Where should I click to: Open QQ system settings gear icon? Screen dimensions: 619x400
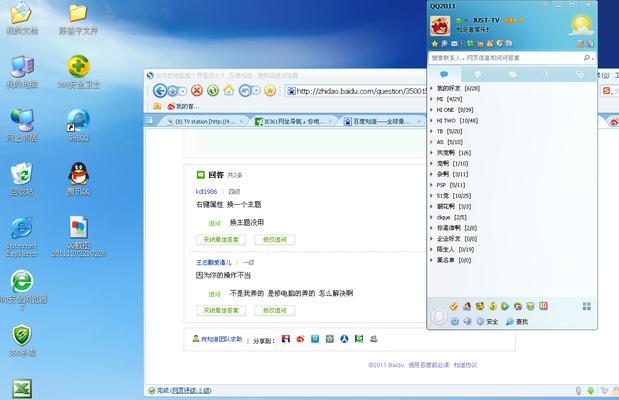tap(455, 321)
